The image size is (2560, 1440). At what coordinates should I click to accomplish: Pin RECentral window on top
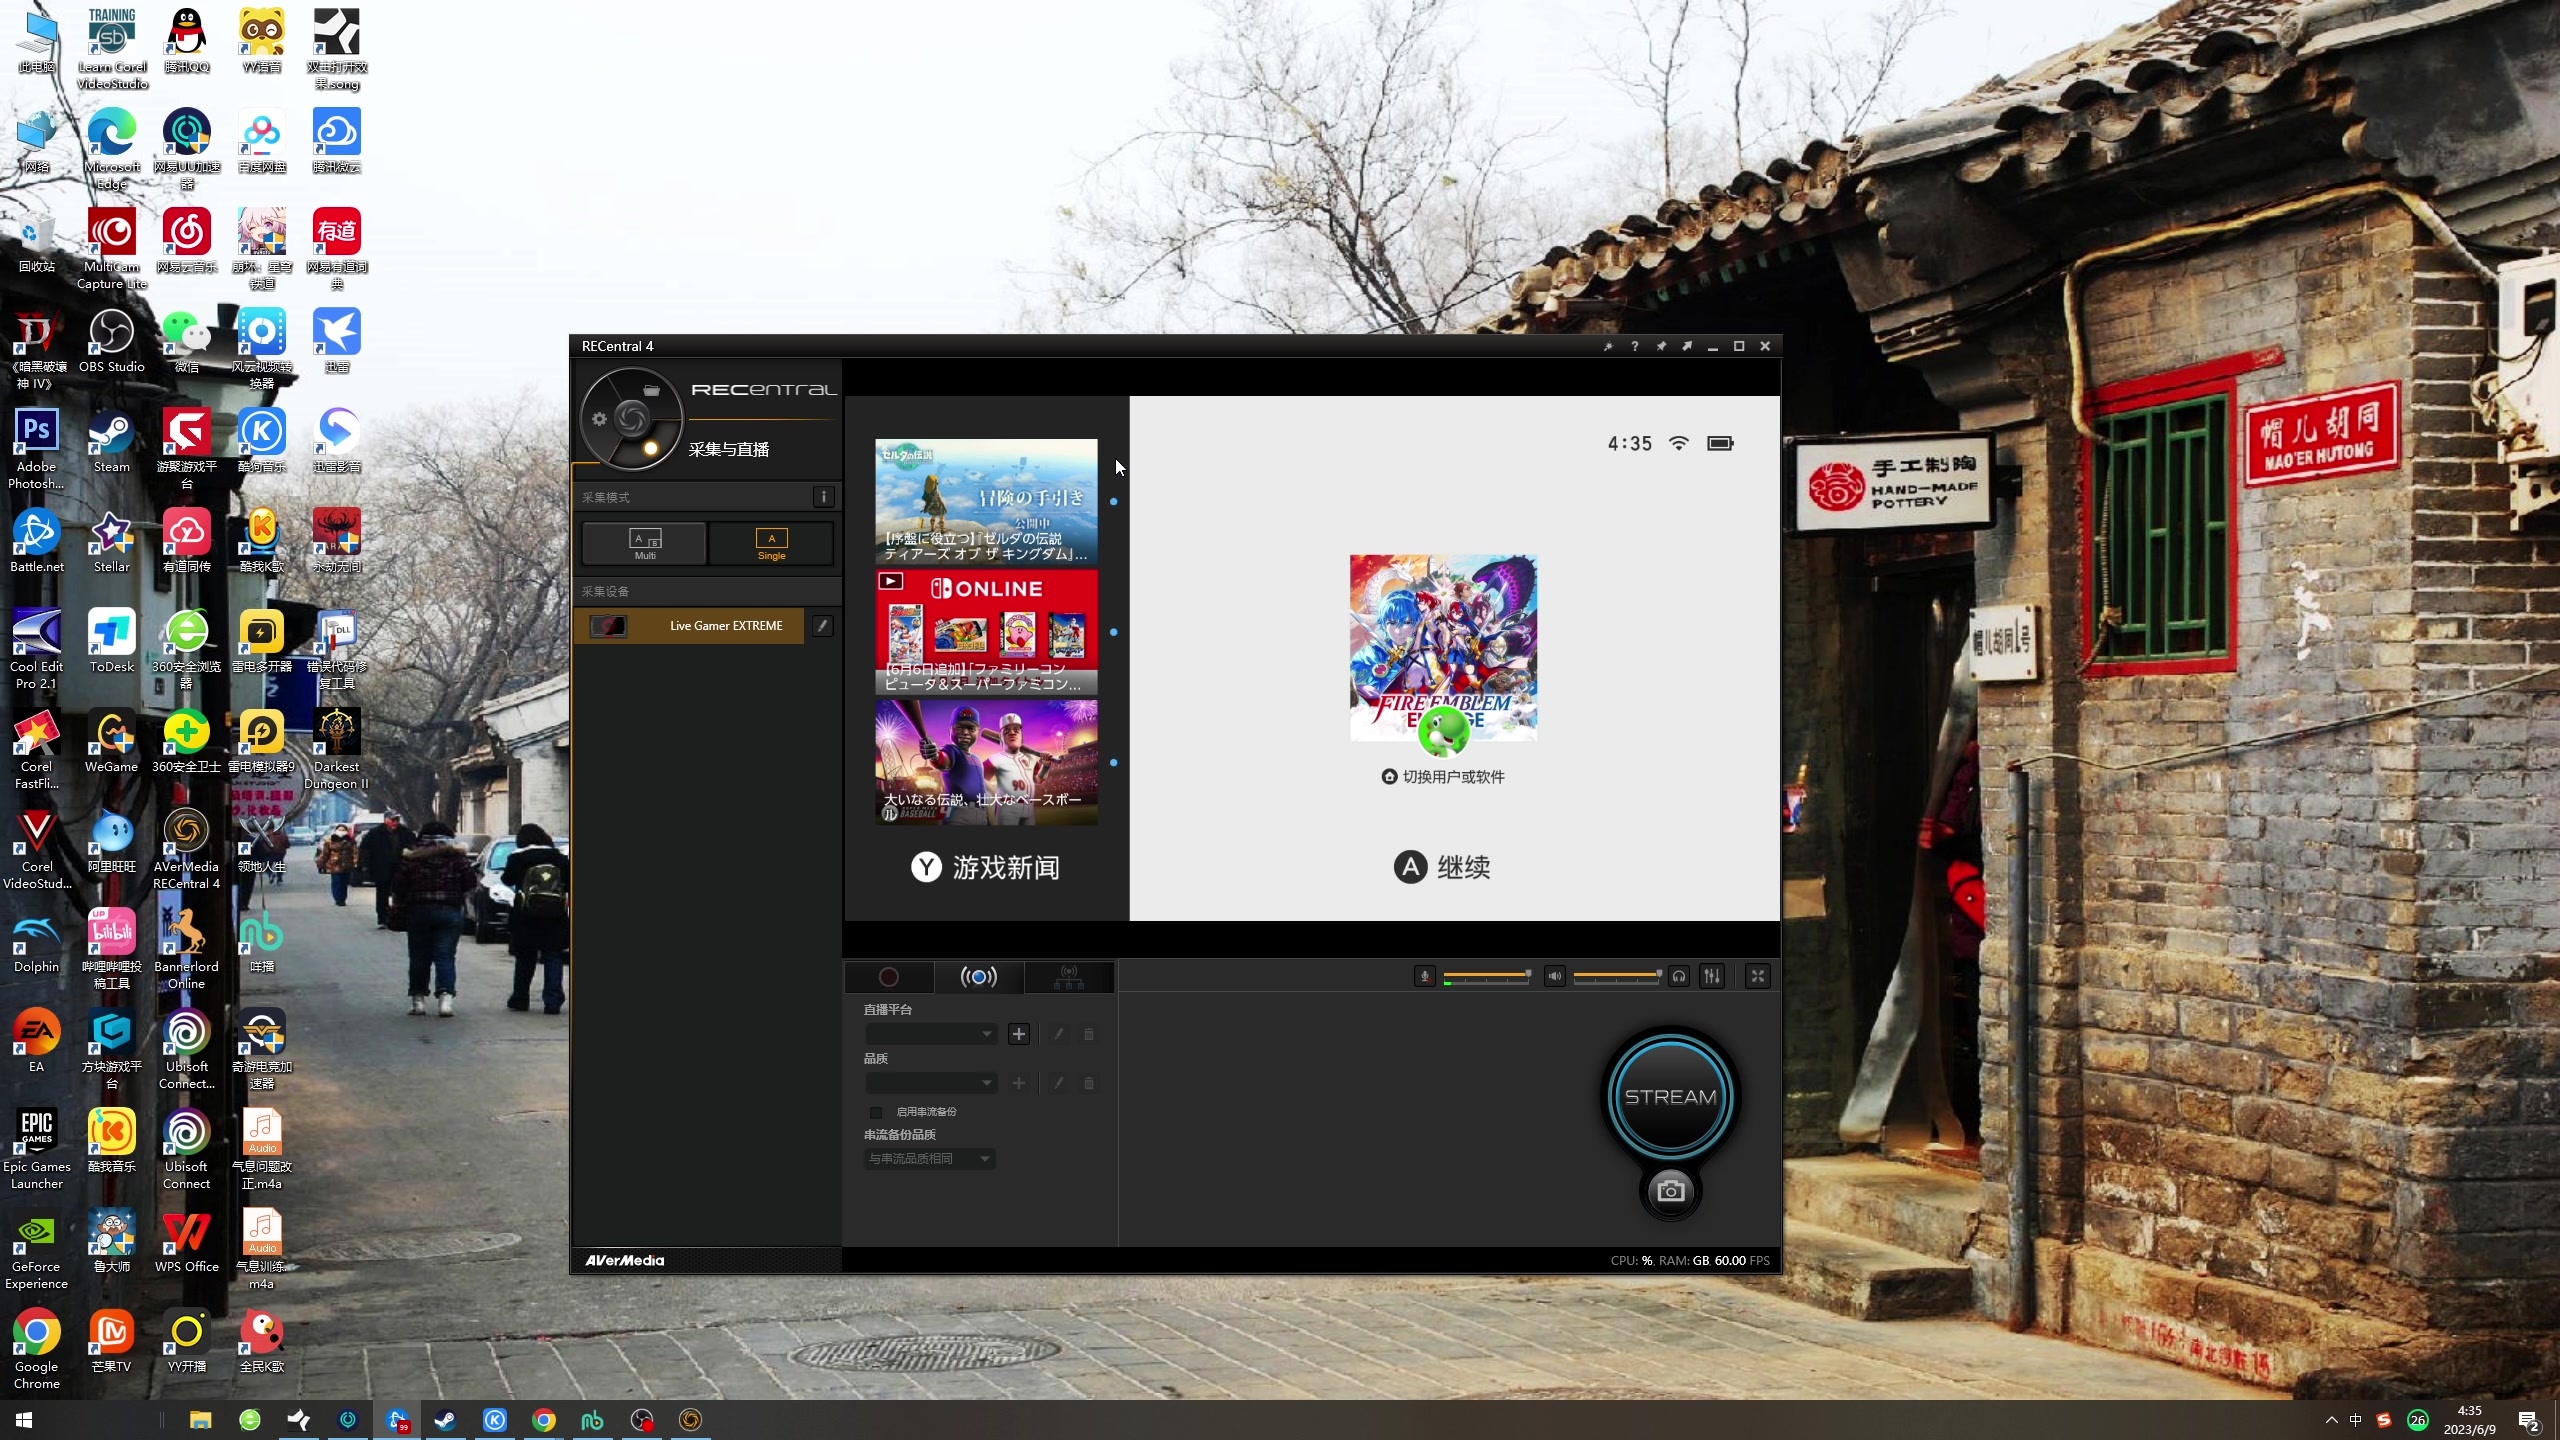tap(1661, 347)
